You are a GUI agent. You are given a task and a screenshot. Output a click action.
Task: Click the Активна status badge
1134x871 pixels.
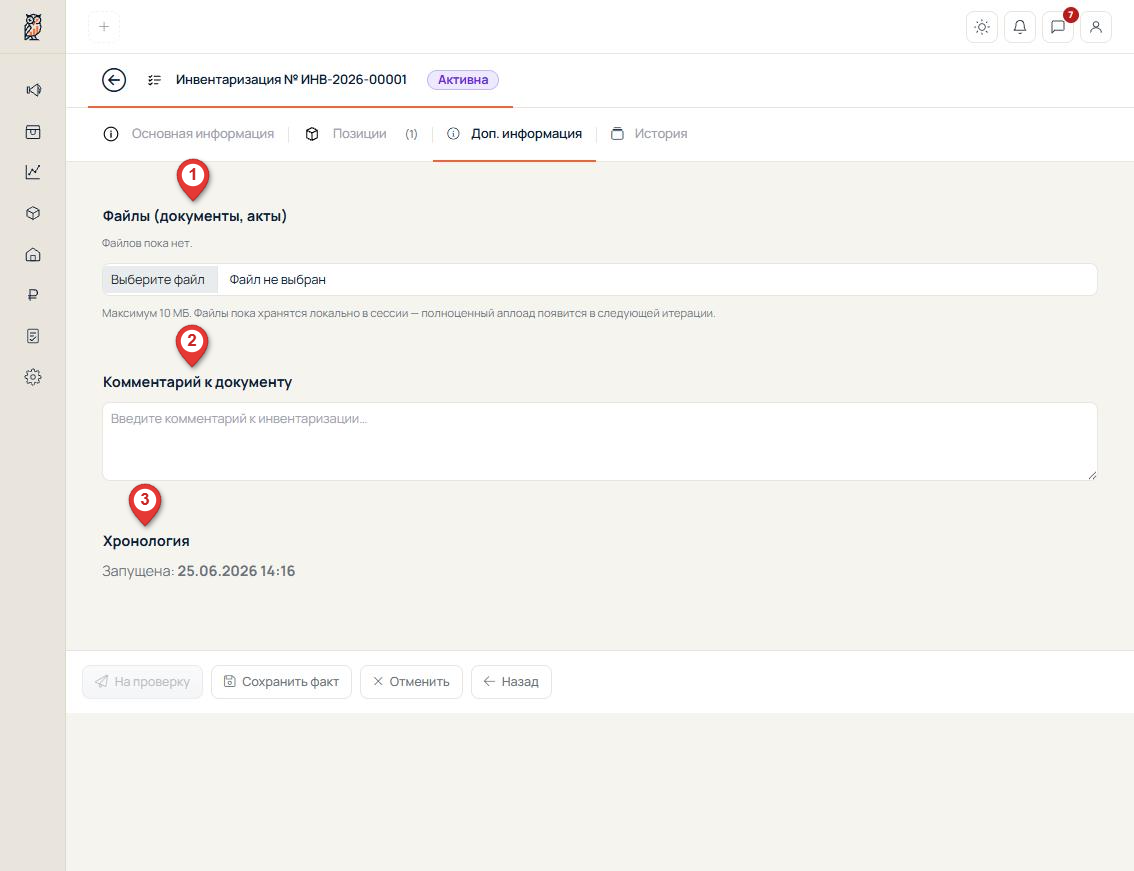[x=463, y=80]
